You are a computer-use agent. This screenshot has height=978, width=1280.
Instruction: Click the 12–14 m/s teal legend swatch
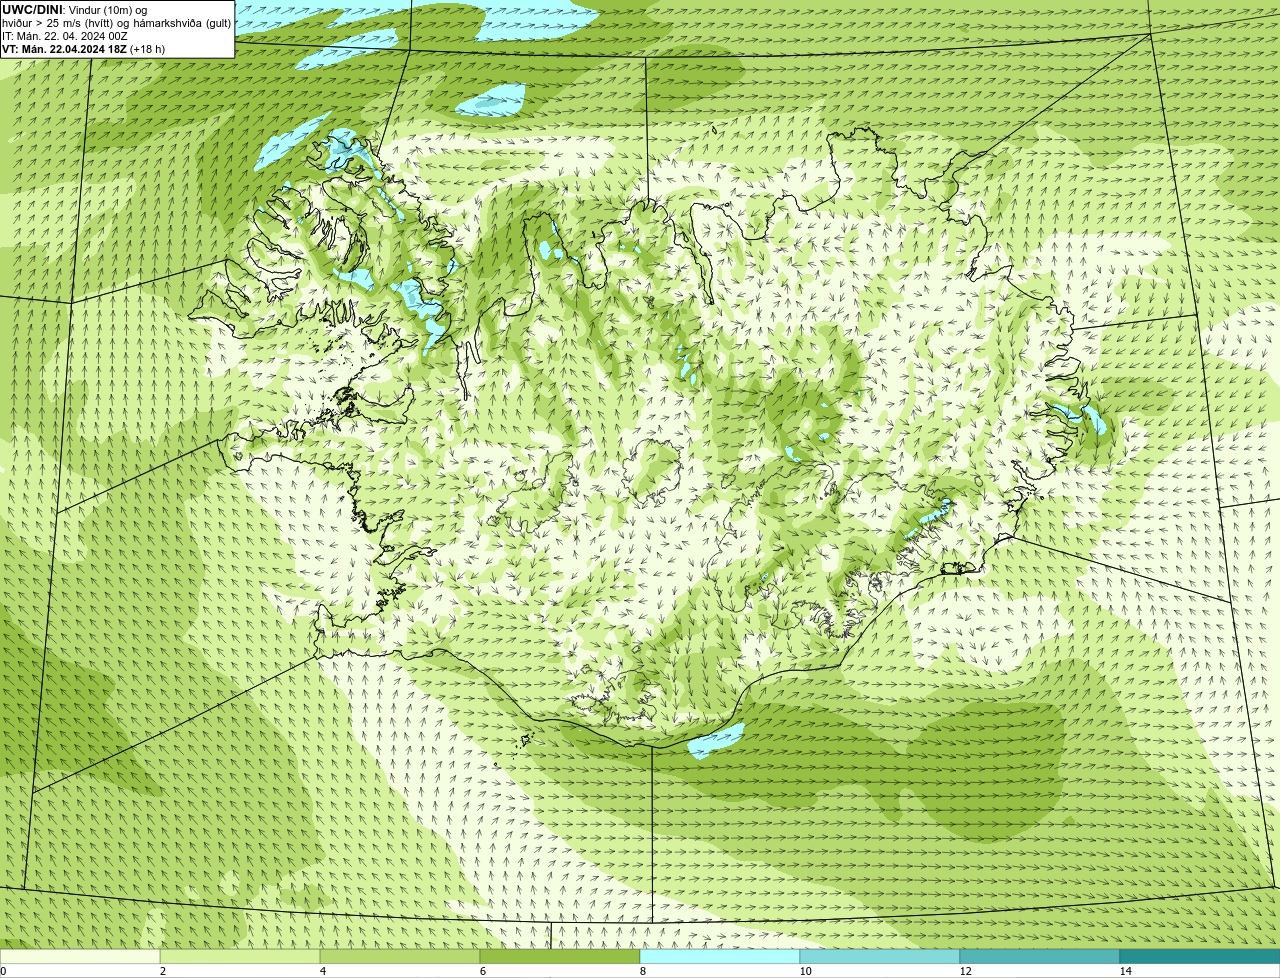tap(1040, 956)
